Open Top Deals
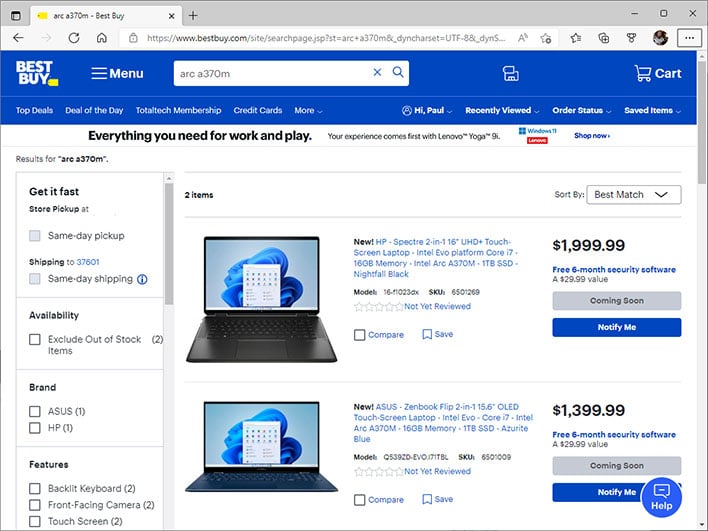Viewport: 708px width, 531px height. [34, 111]
